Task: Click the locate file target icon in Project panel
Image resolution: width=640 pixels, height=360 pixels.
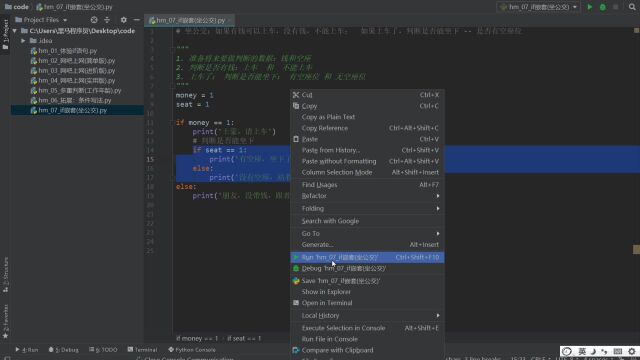Action: click(94, 20)
